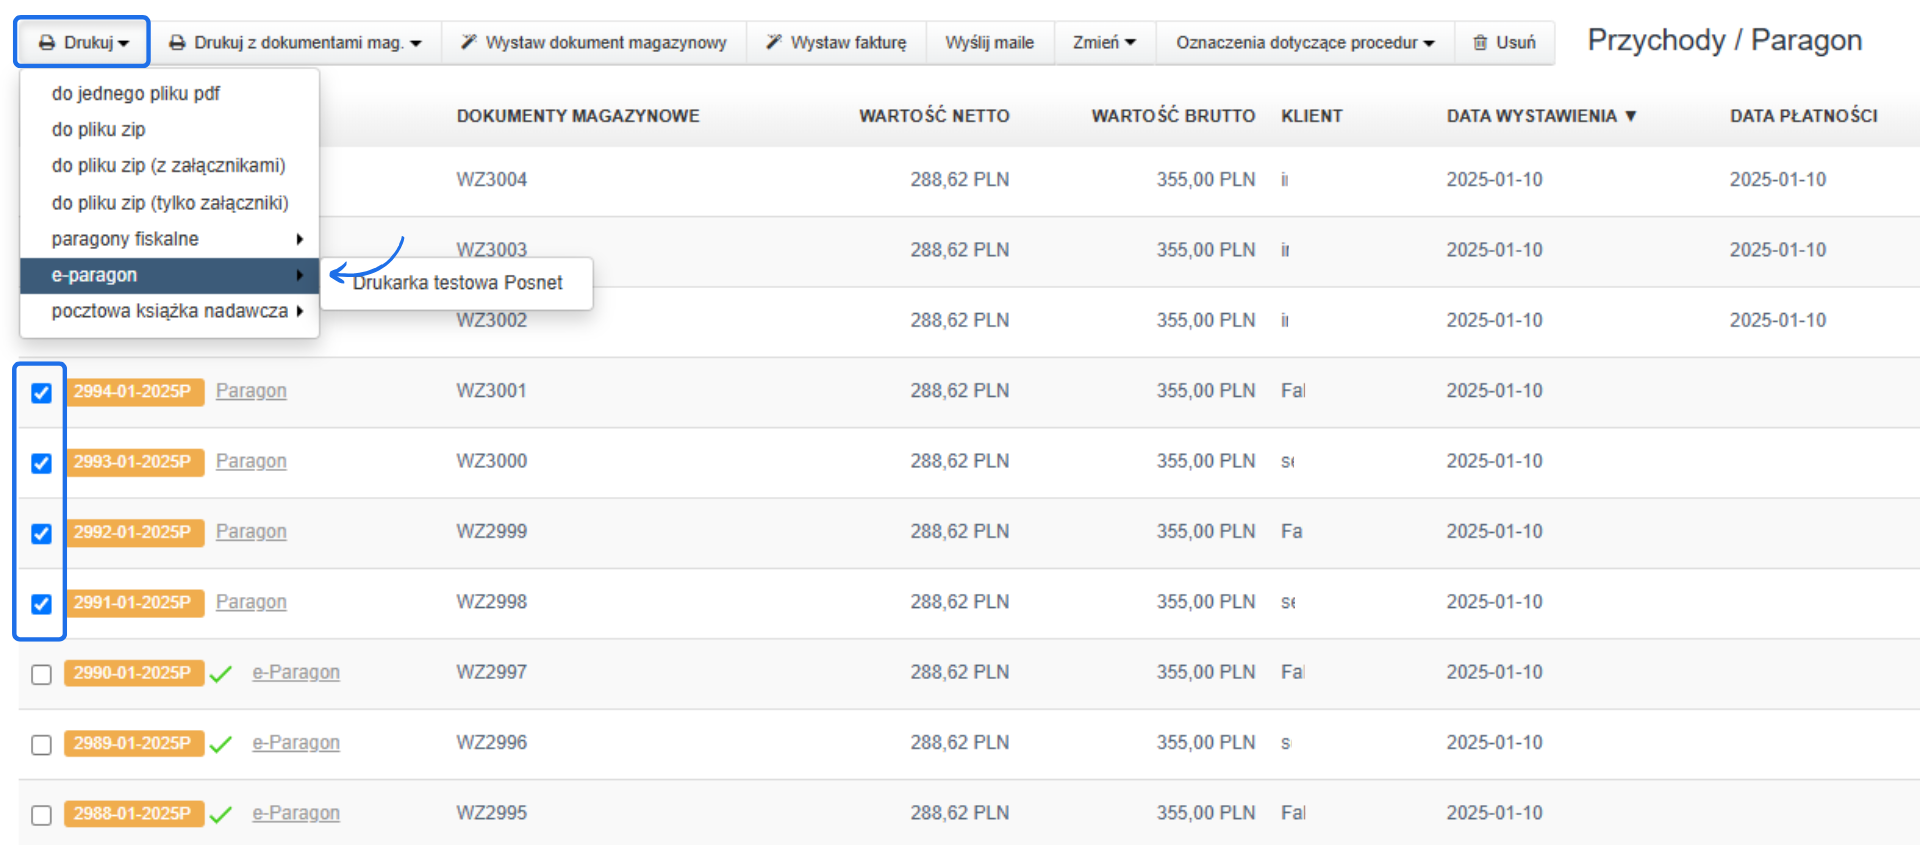
Task: Choose do jednego pliku pdf option
Action: [136, 93]
